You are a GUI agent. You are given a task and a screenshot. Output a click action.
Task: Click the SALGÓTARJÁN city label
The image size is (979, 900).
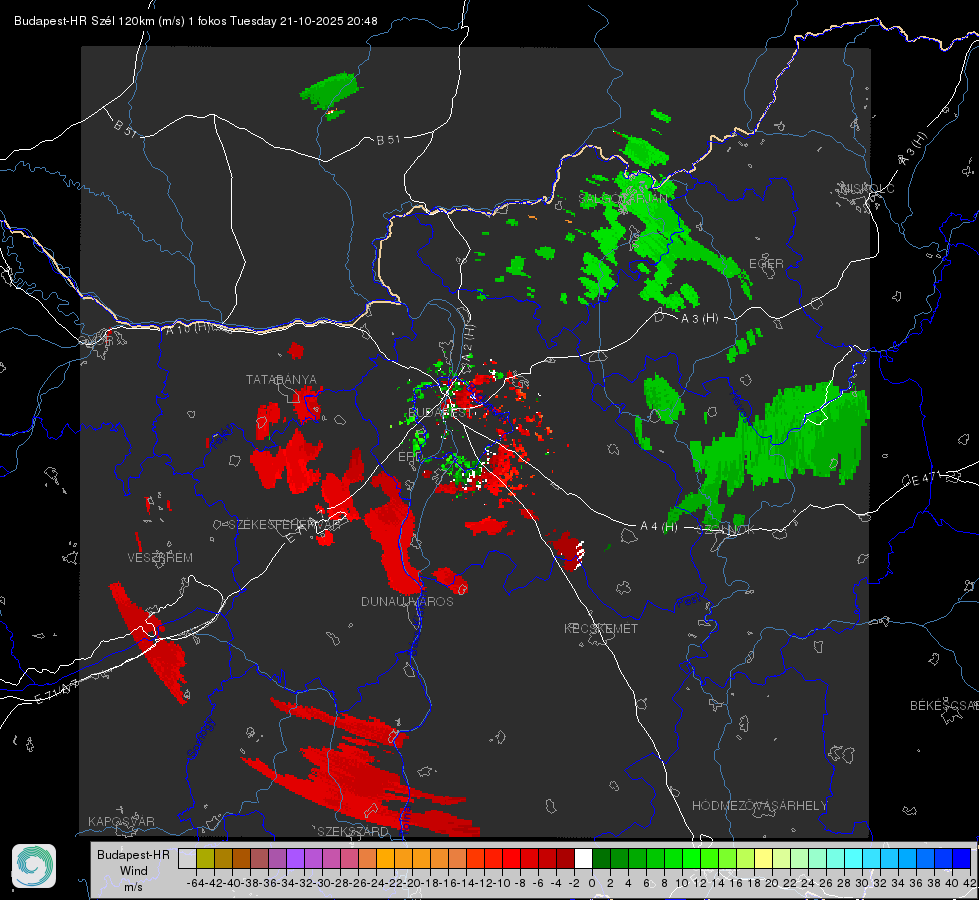pyautogui.click(x=622, y=199)
